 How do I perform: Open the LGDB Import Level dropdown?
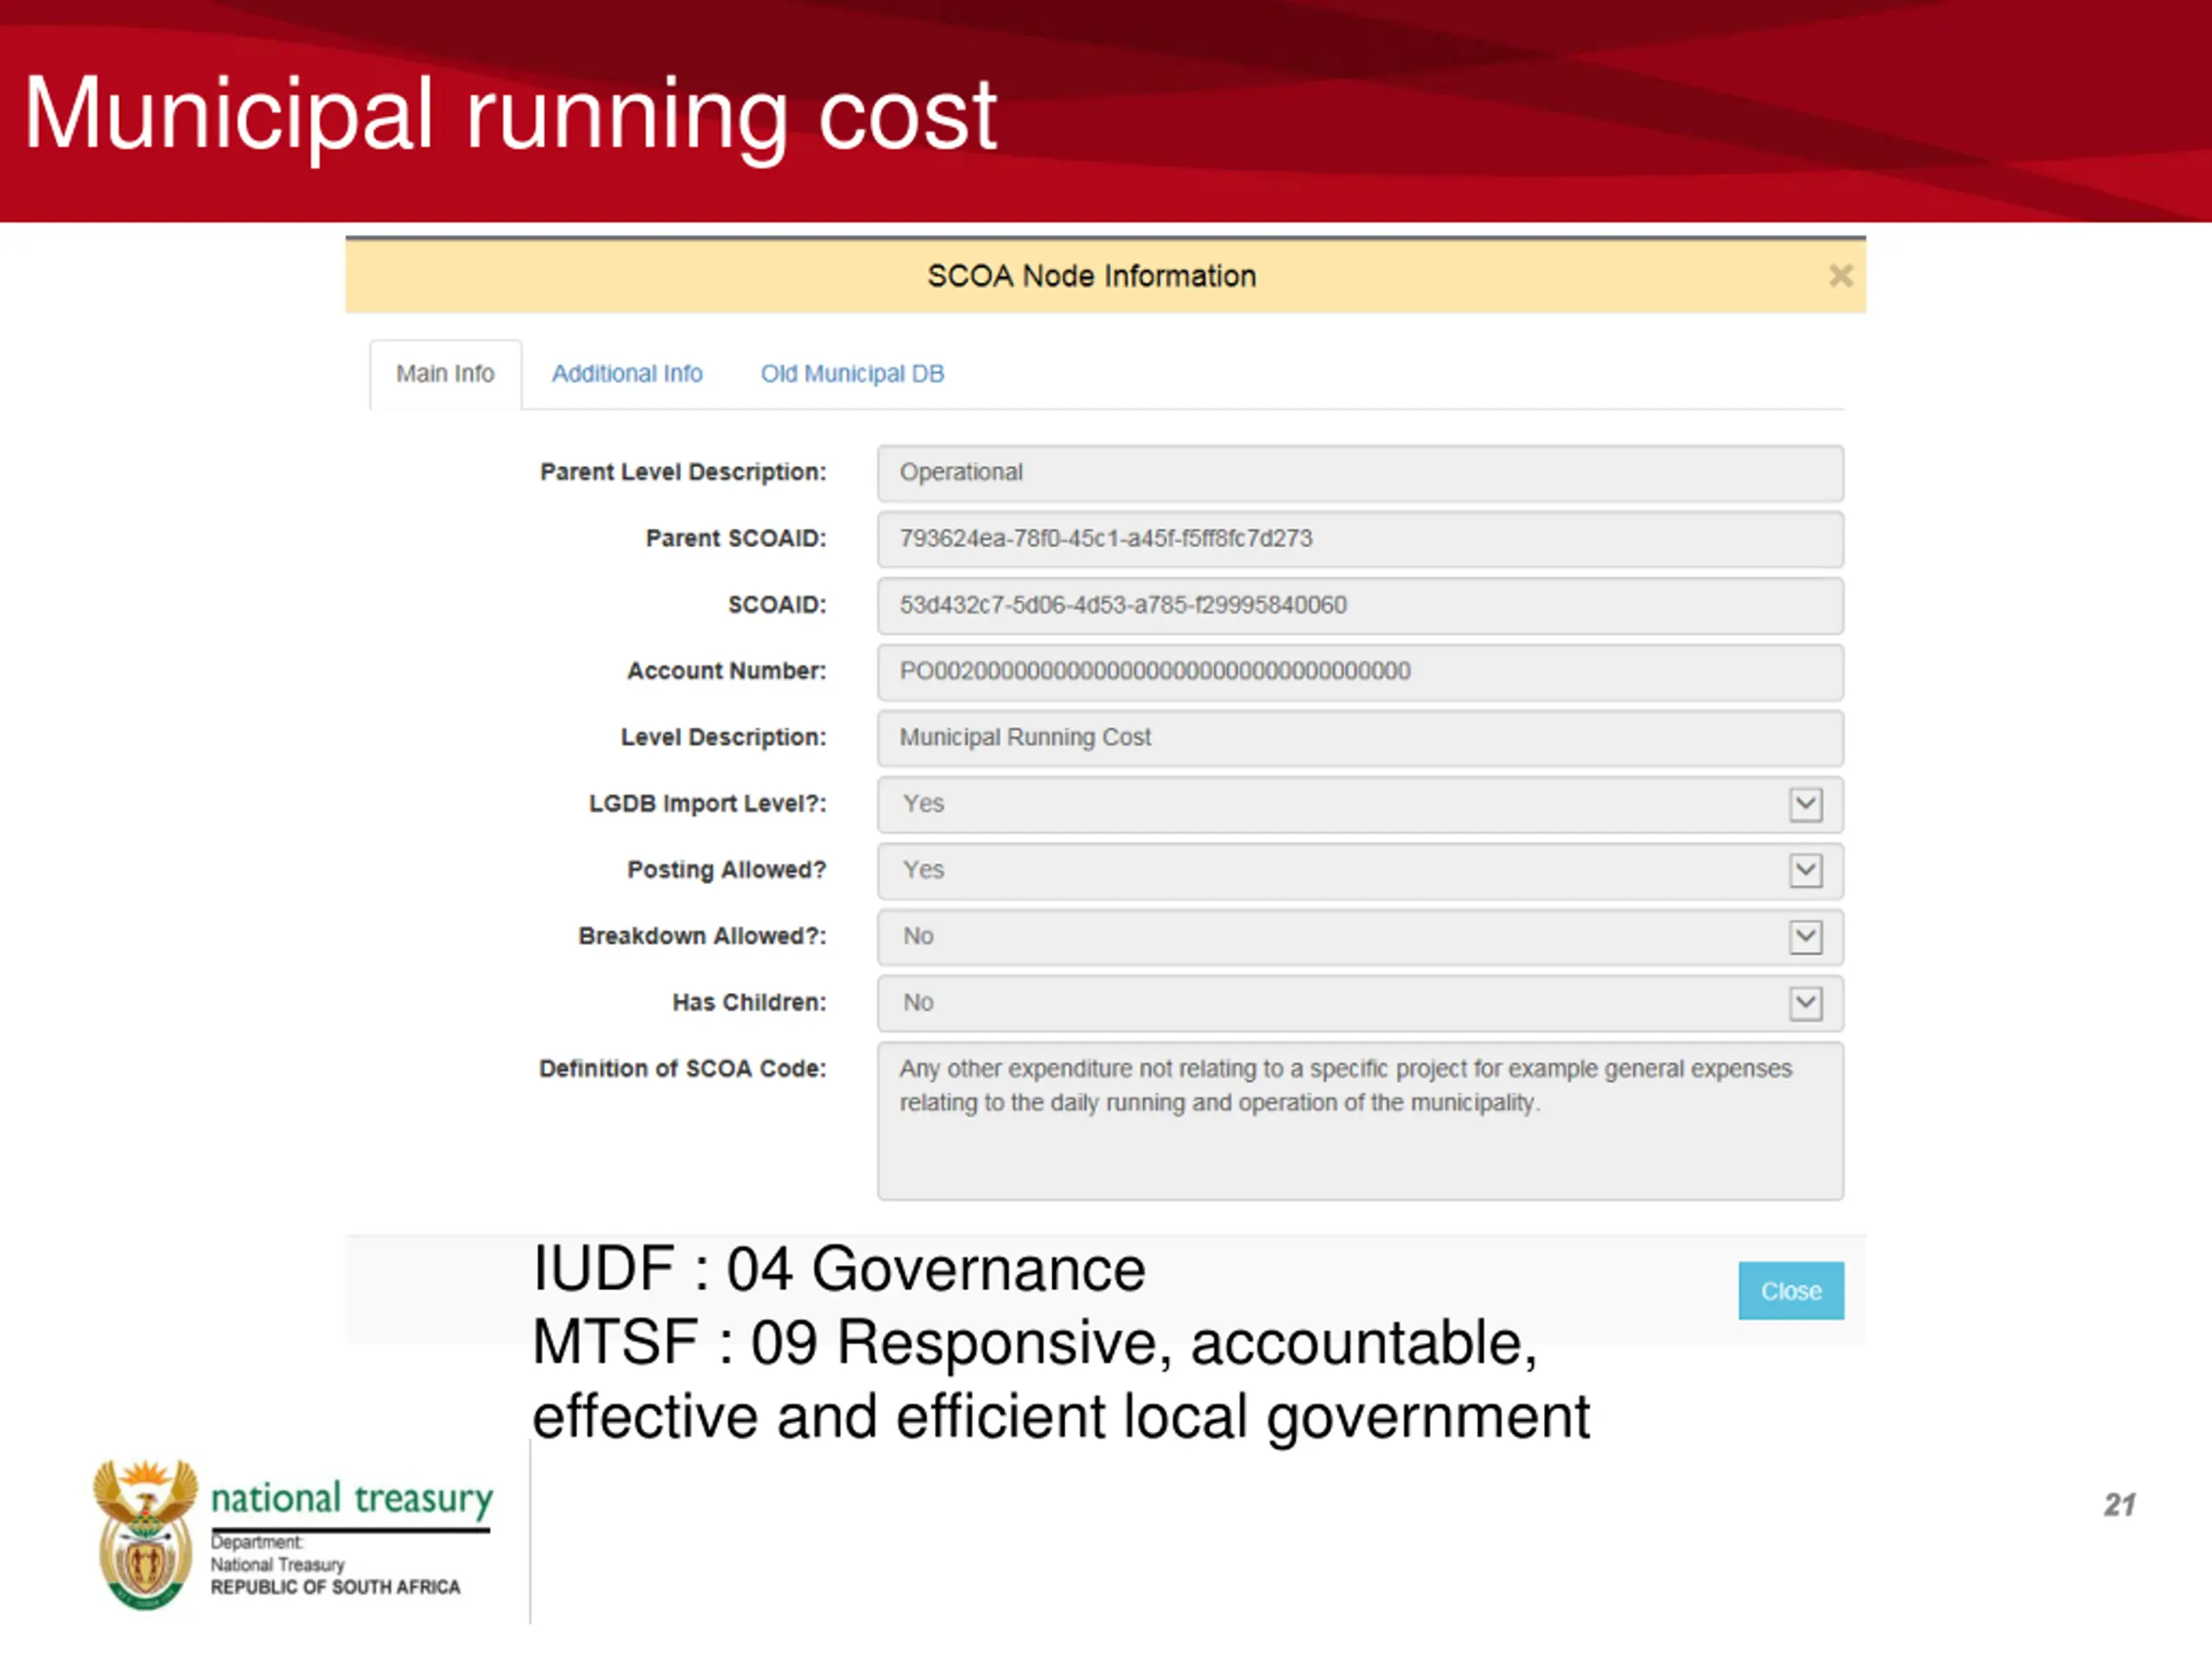coord(1360,805)
